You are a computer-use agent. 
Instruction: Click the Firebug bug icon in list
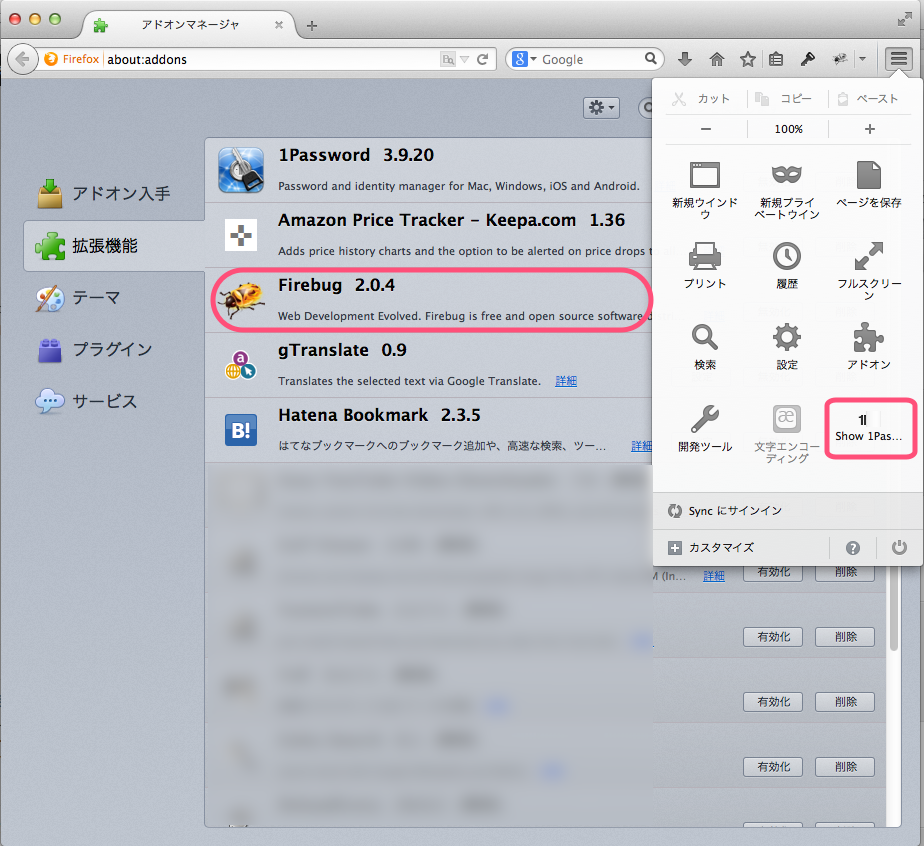[x=241, y=300]
